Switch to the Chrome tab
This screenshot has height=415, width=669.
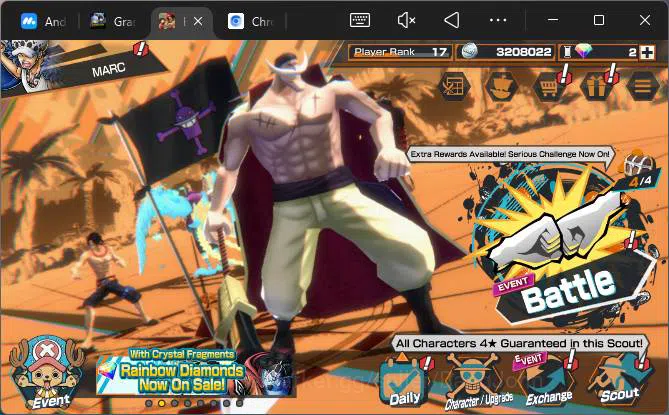[251, 21]
